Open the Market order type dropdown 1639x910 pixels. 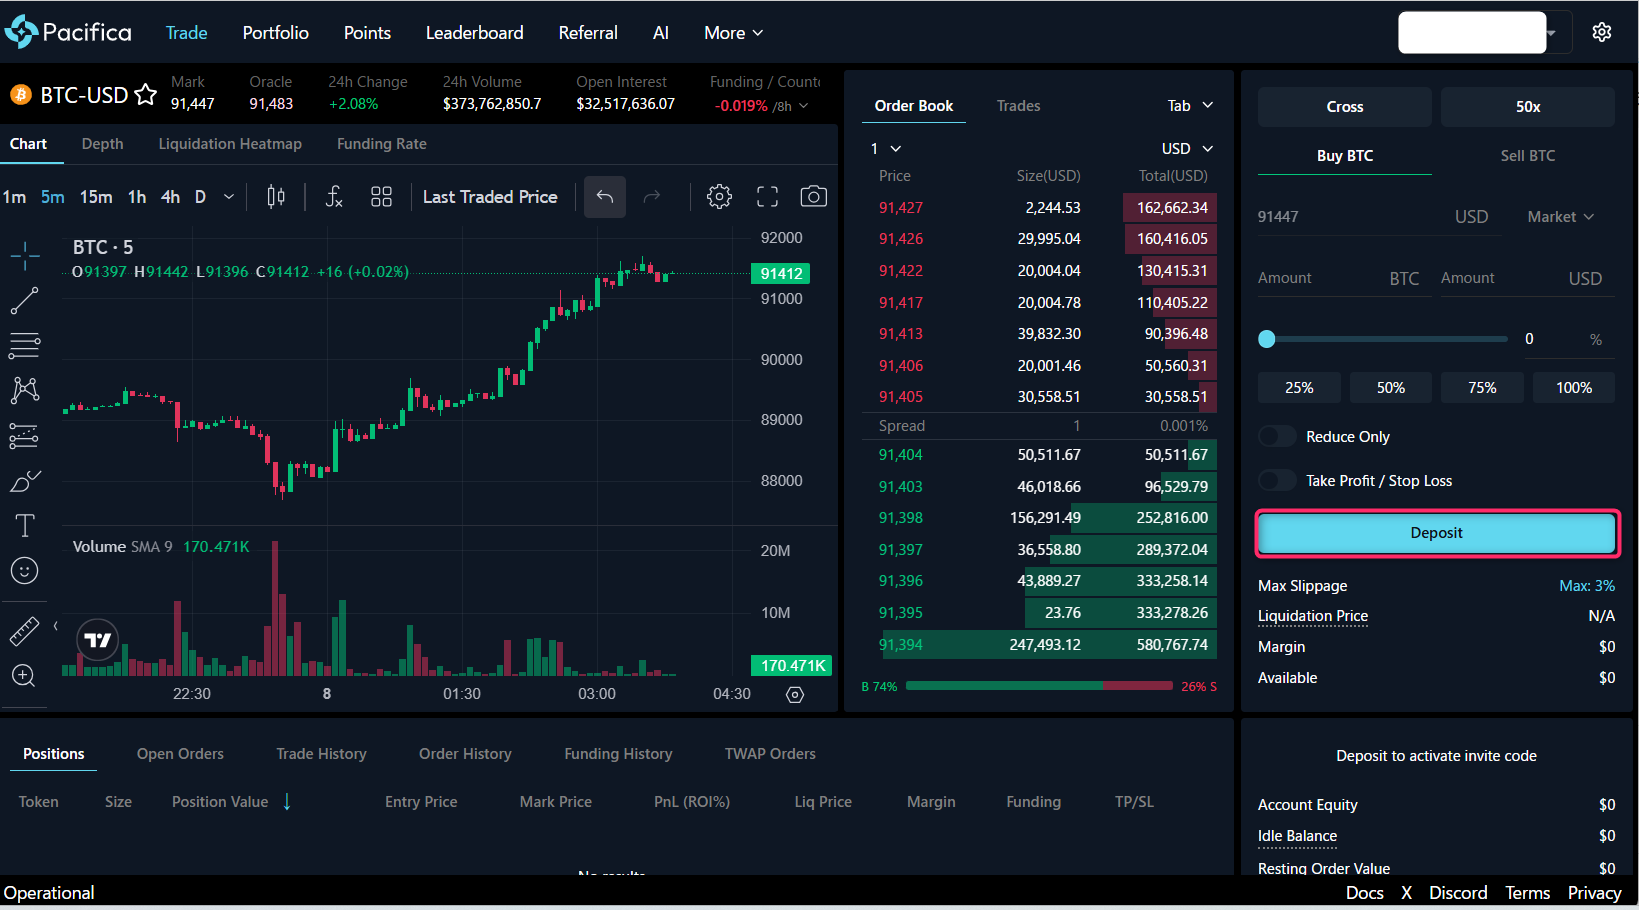click(1560, 217)
